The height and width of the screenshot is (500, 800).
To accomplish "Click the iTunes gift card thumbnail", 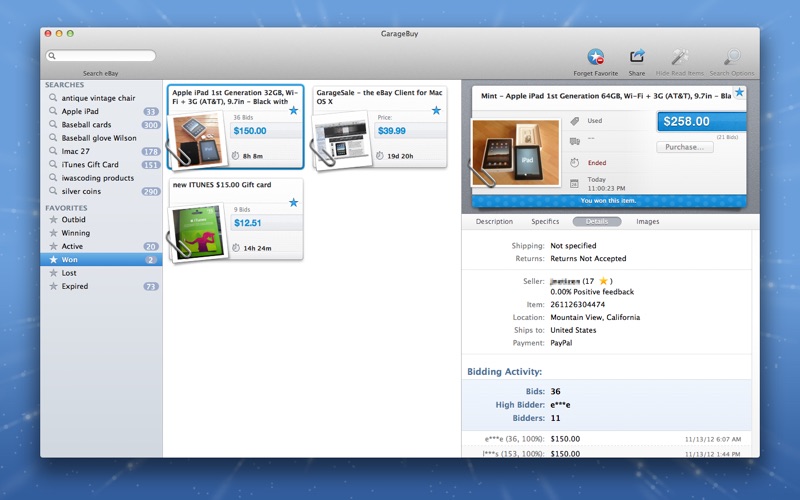I will coord(198,232).
